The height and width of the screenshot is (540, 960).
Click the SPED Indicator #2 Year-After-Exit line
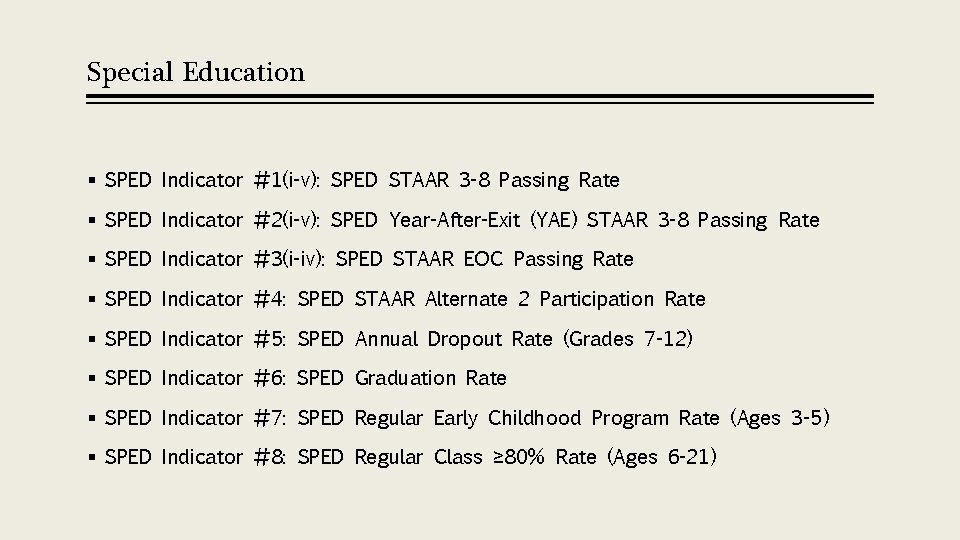[462, 220]
